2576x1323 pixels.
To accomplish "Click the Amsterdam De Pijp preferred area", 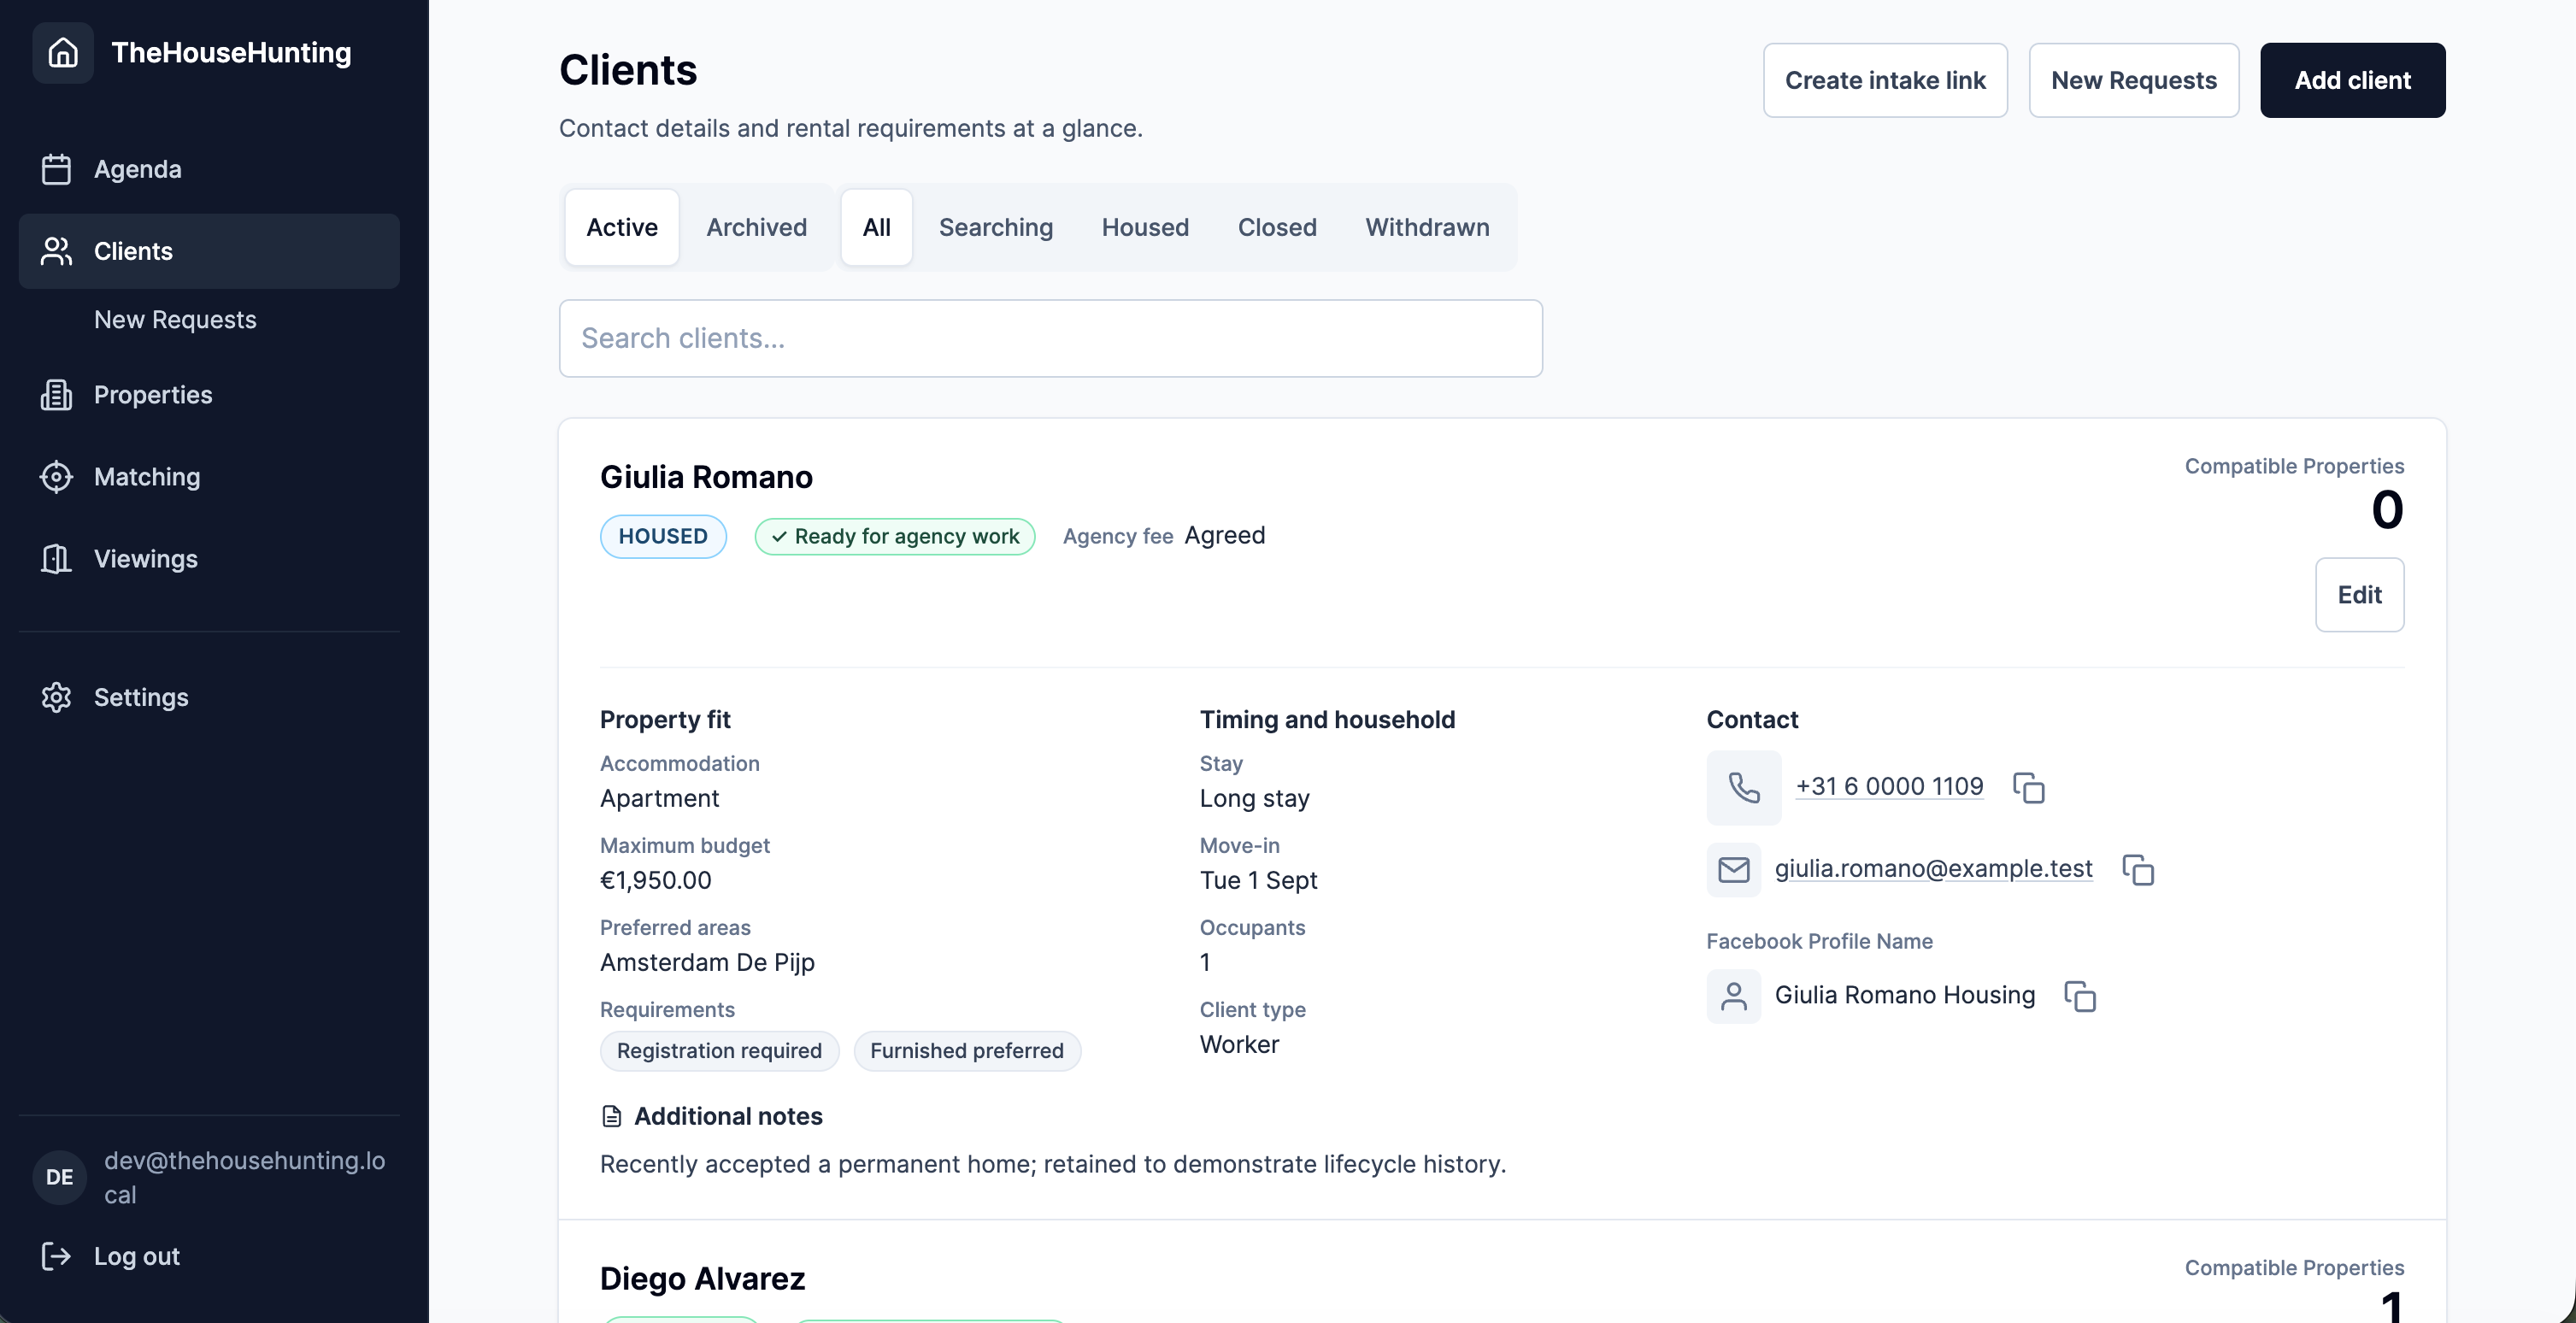I will coord(708,962).
